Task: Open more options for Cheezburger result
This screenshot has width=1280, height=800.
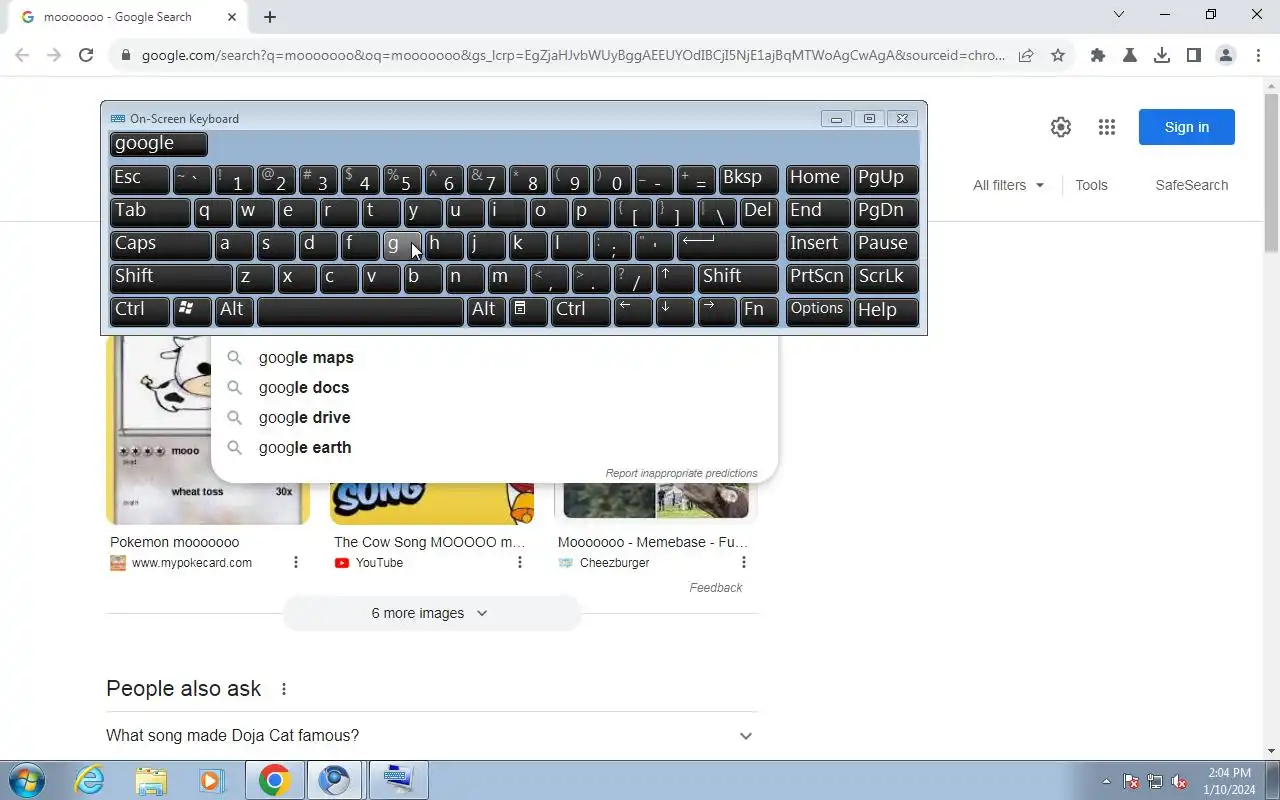Action: pos(744,563)
